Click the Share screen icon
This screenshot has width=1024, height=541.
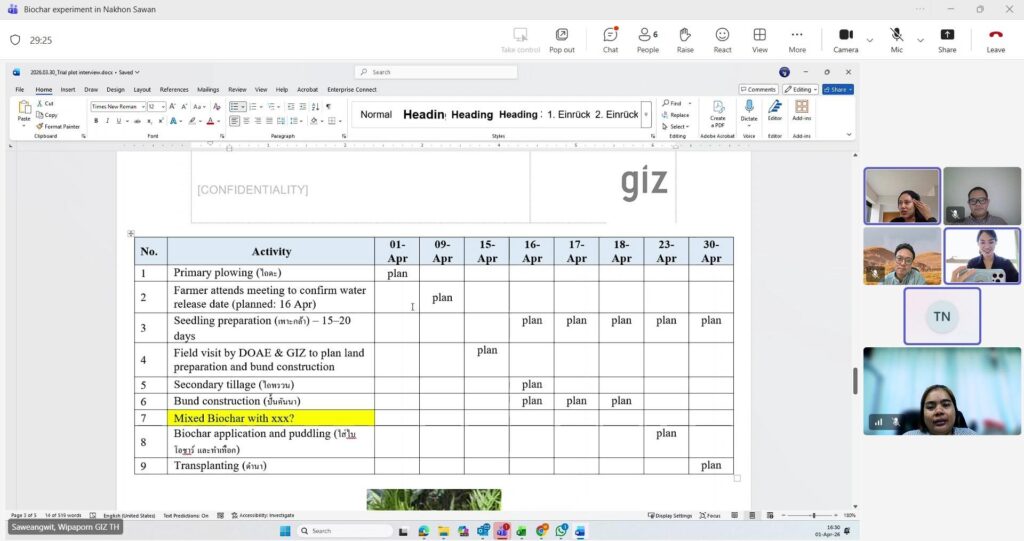point(946,39)
